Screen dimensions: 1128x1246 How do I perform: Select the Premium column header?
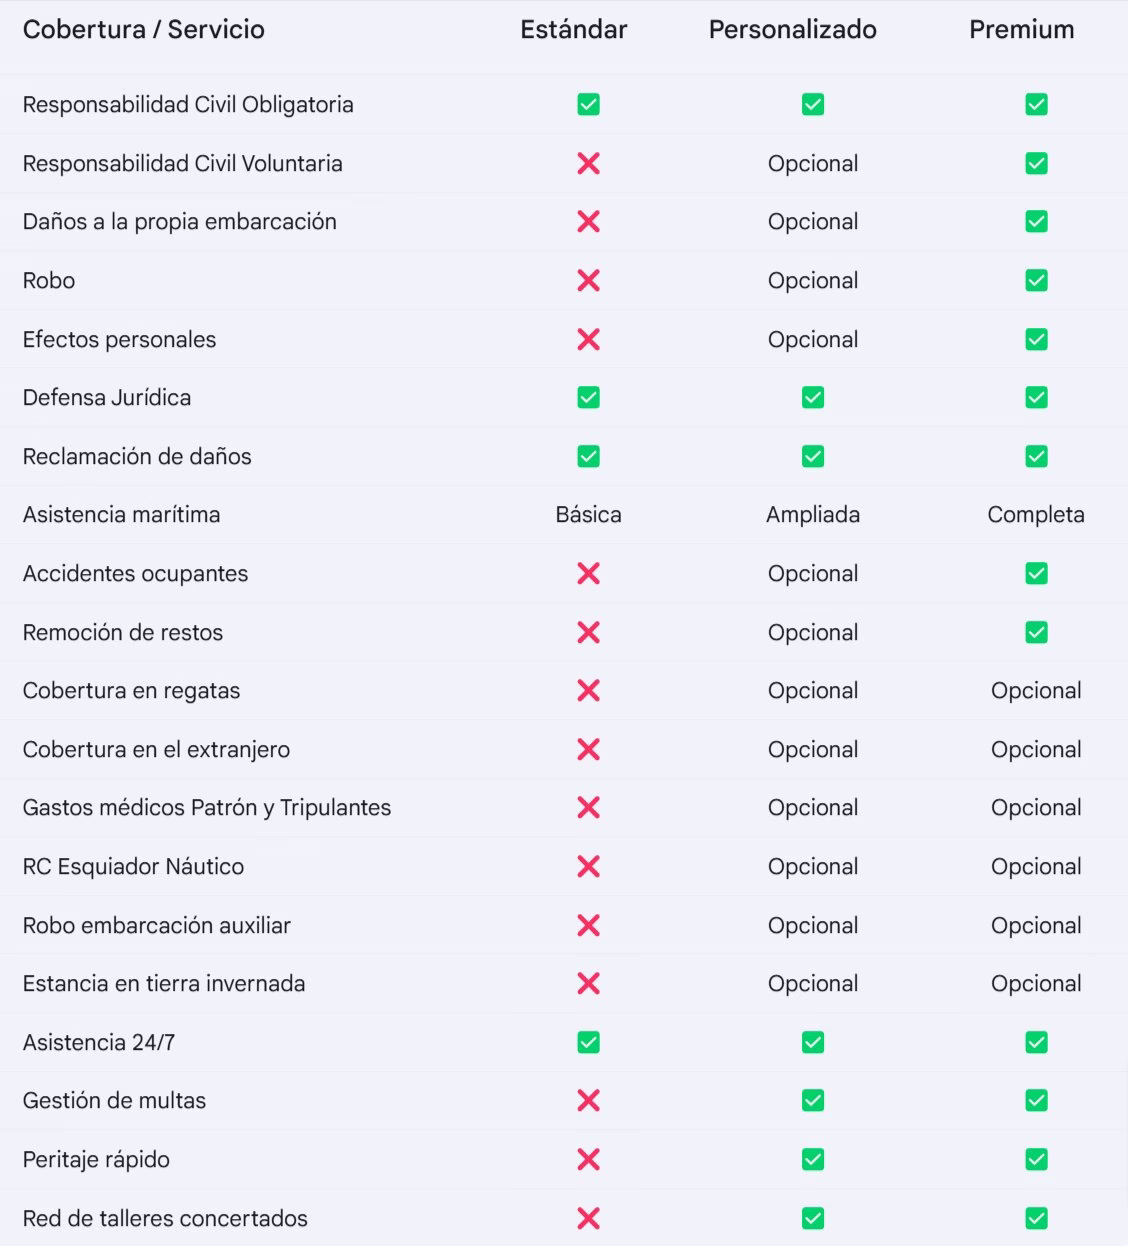pyautogui.click(x=1021, y=30)
